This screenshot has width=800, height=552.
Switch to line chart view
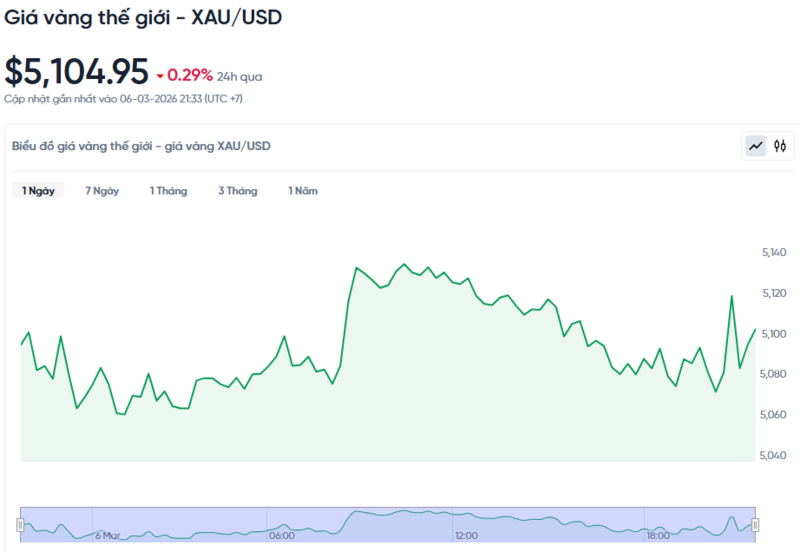click(x=755, y=146)
